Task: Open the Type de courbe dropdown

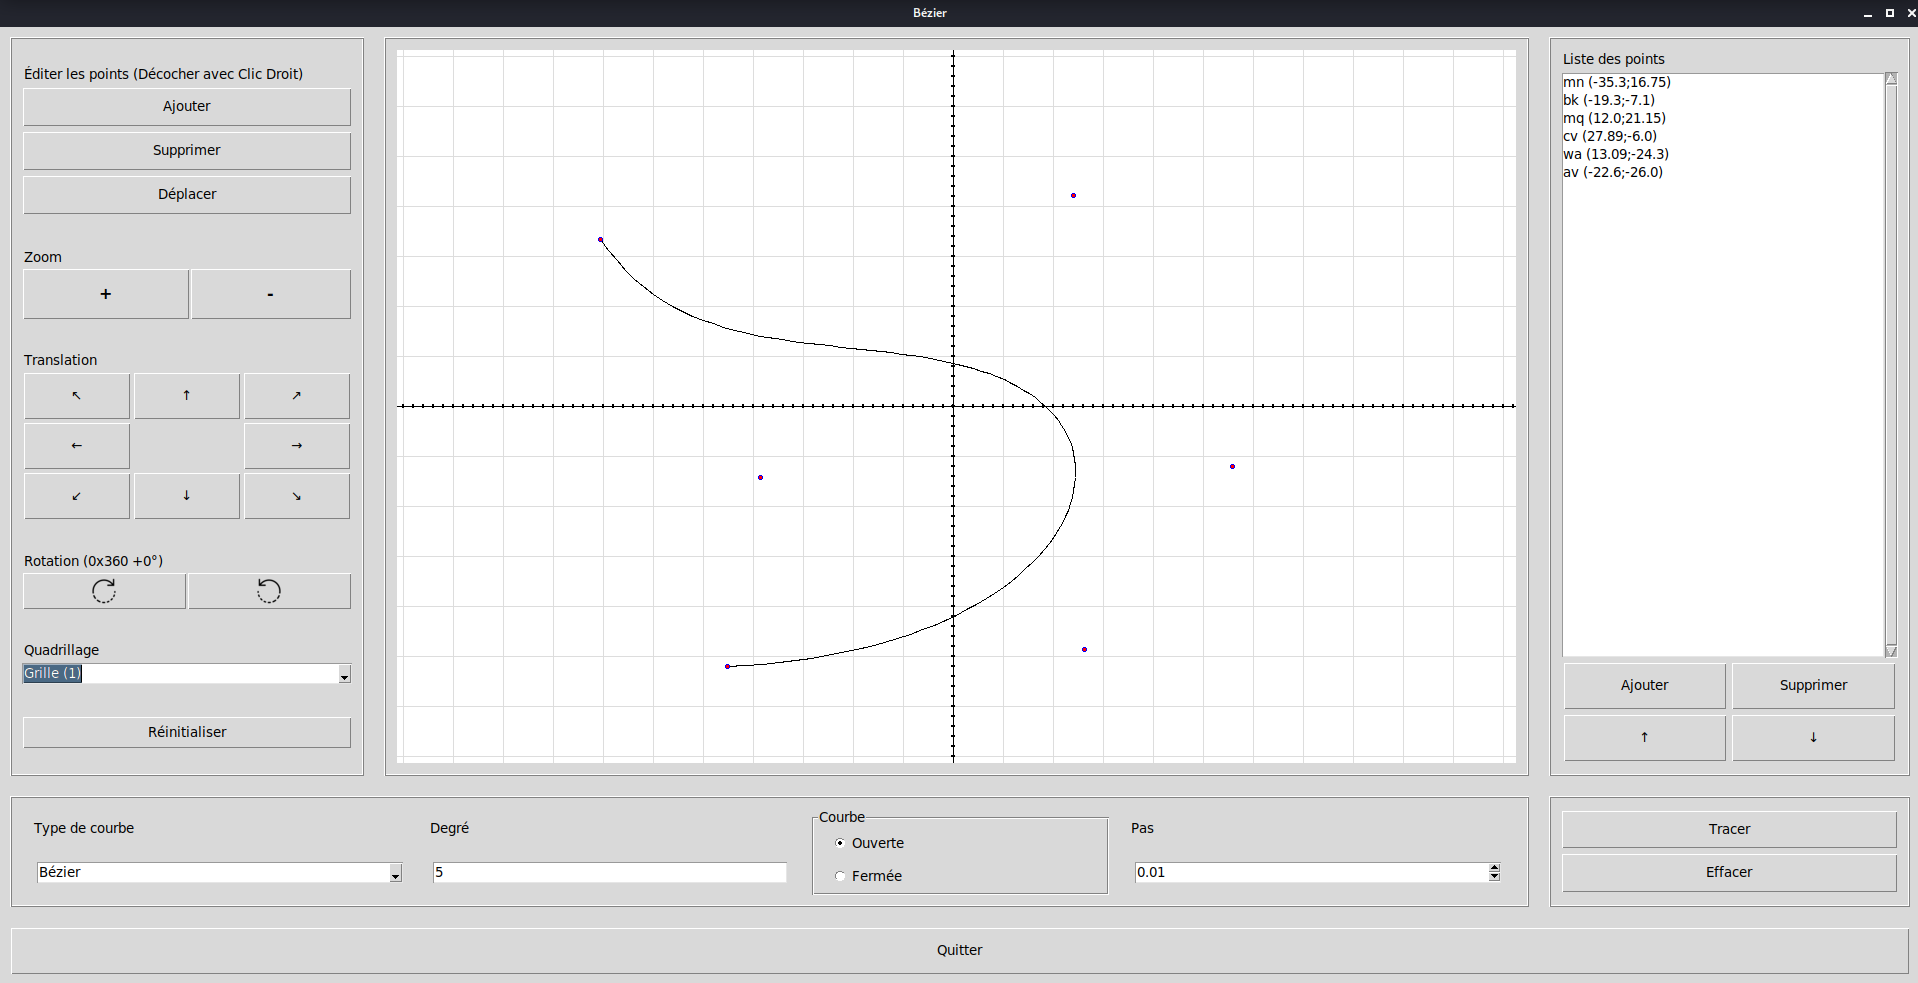Action: pos(394,872)
